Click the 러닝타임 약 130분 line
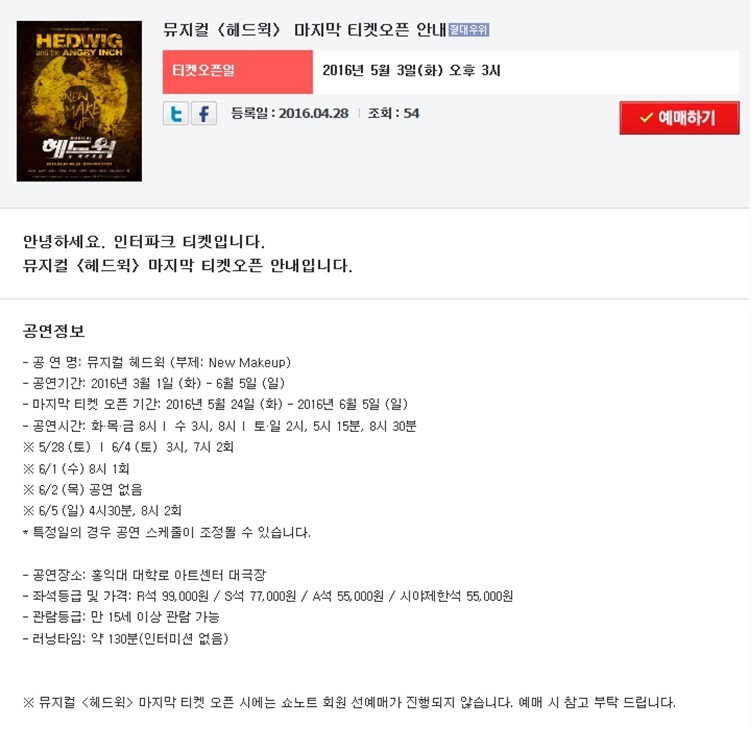The width and height of the screenshot is (751, 729). click(x=125, y=638)
